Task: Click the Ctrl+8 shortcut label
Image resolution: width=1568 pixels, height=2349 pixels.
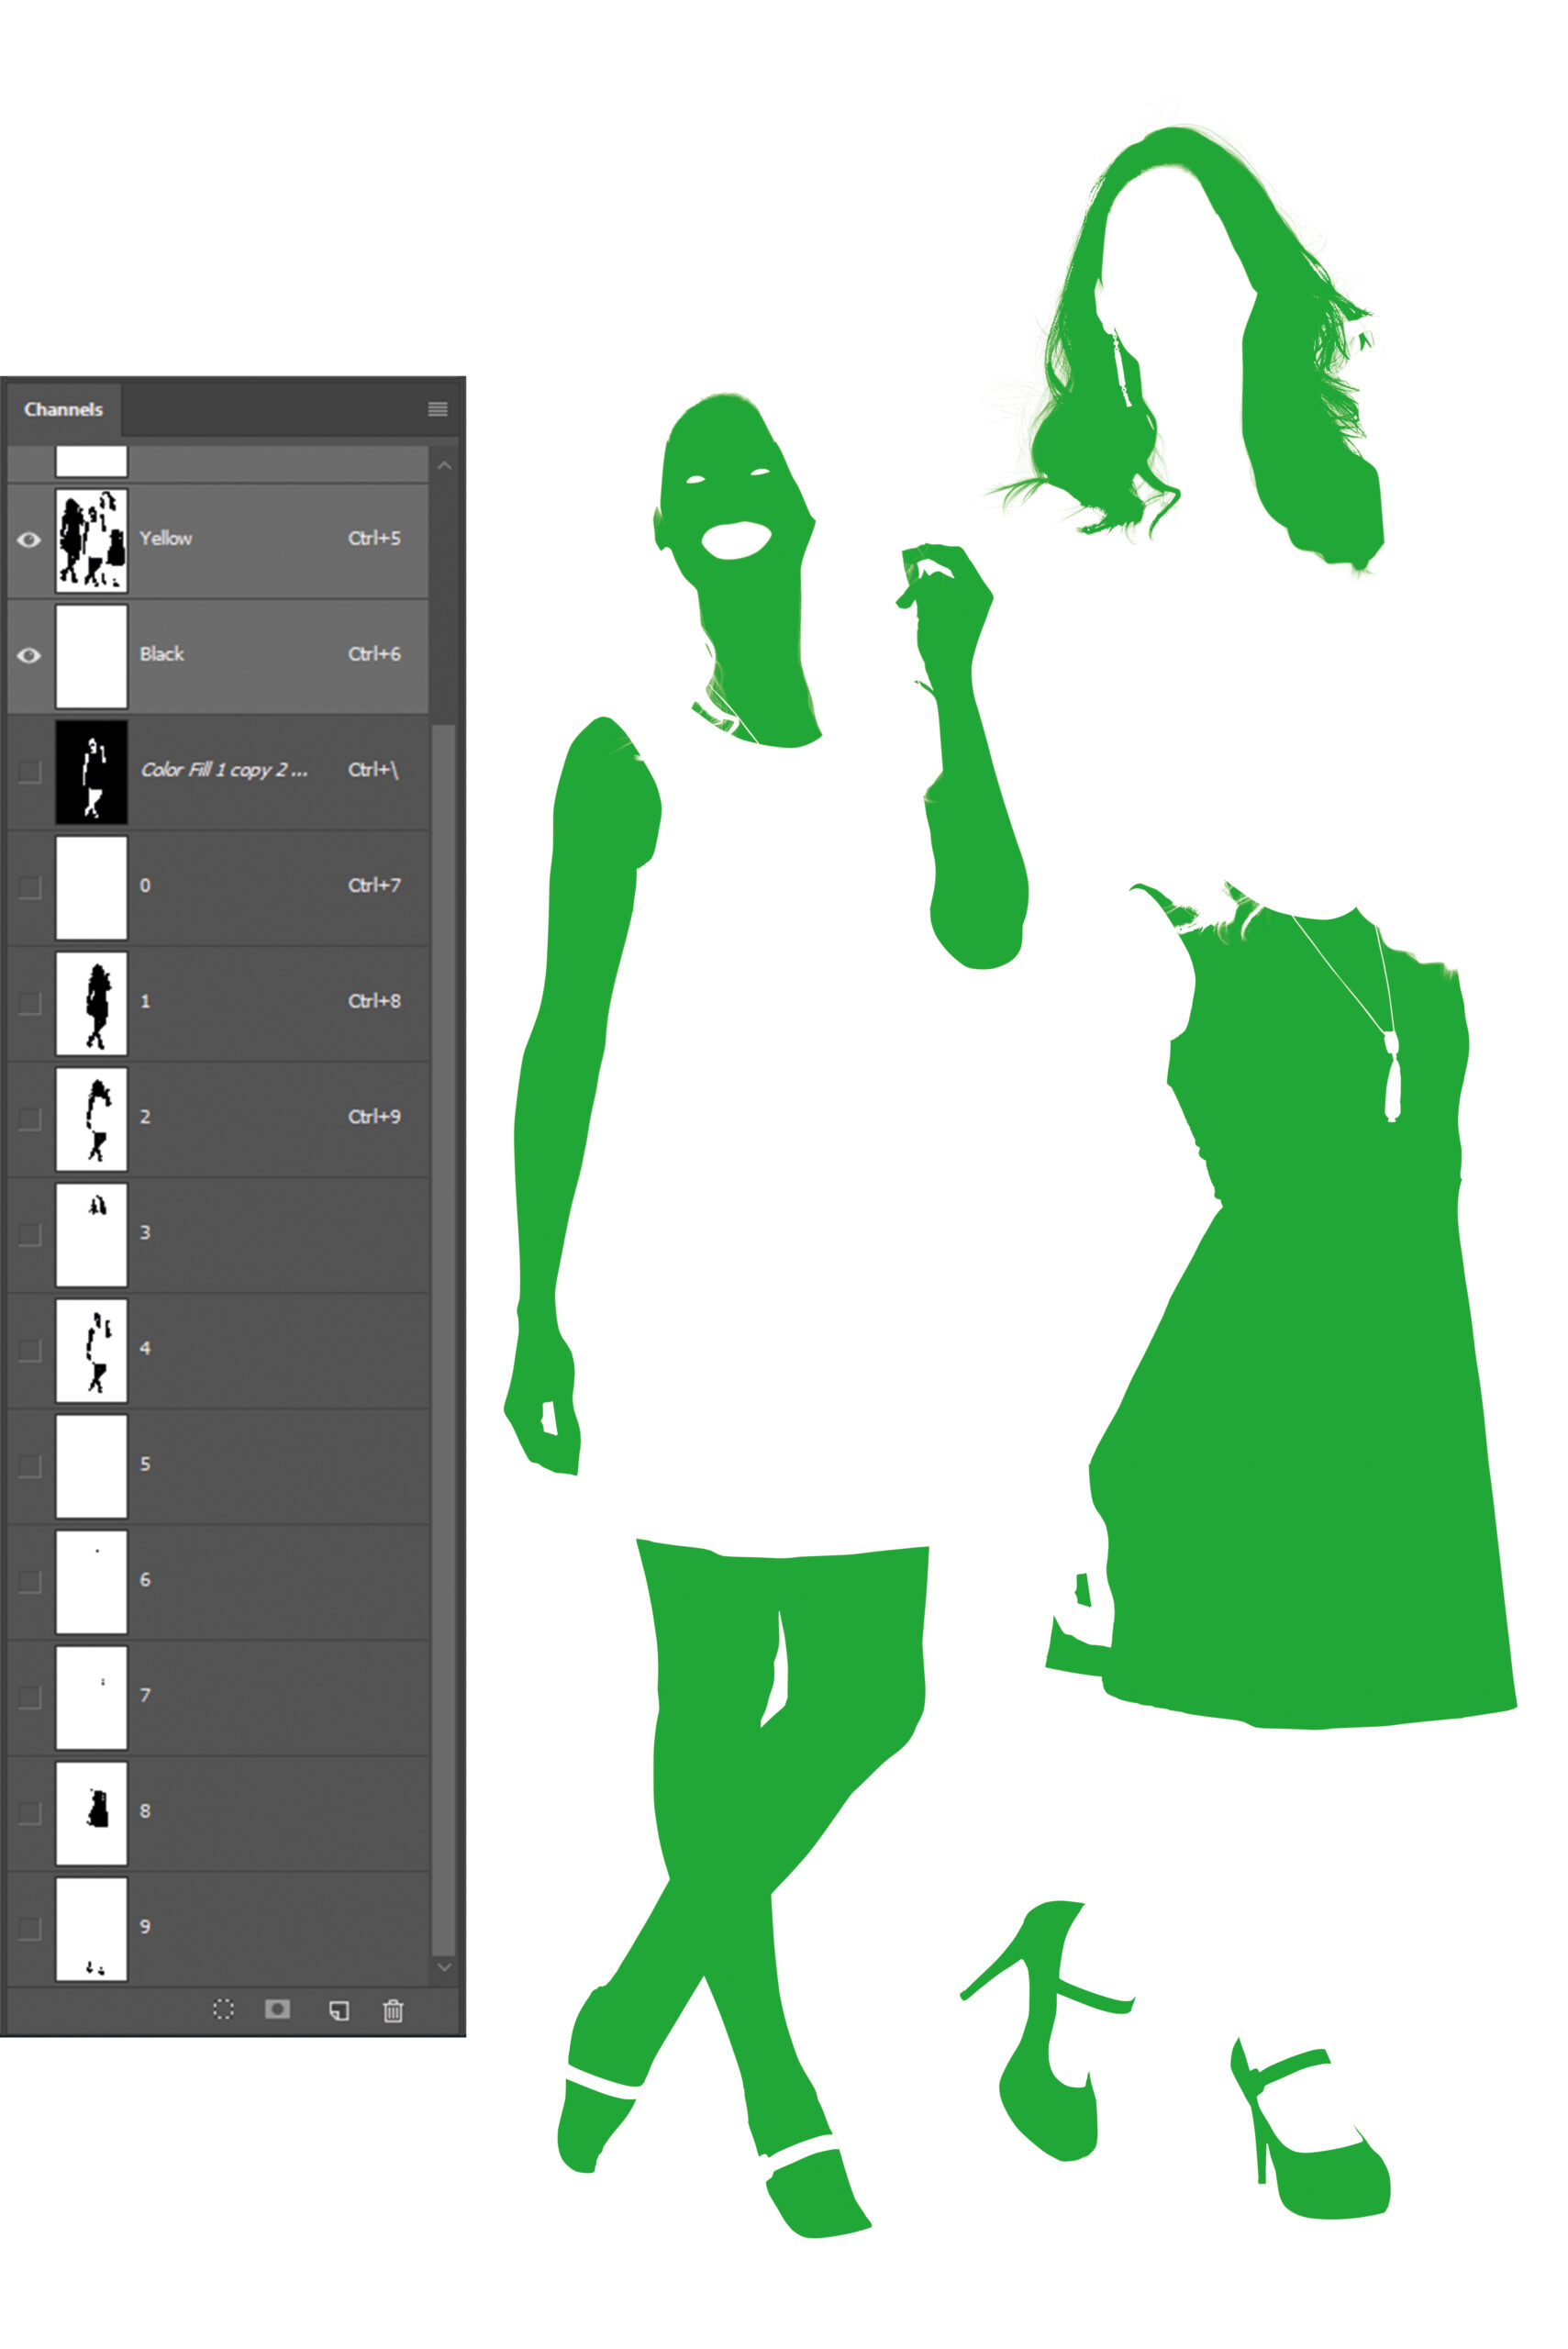Action: point(374,1001)
